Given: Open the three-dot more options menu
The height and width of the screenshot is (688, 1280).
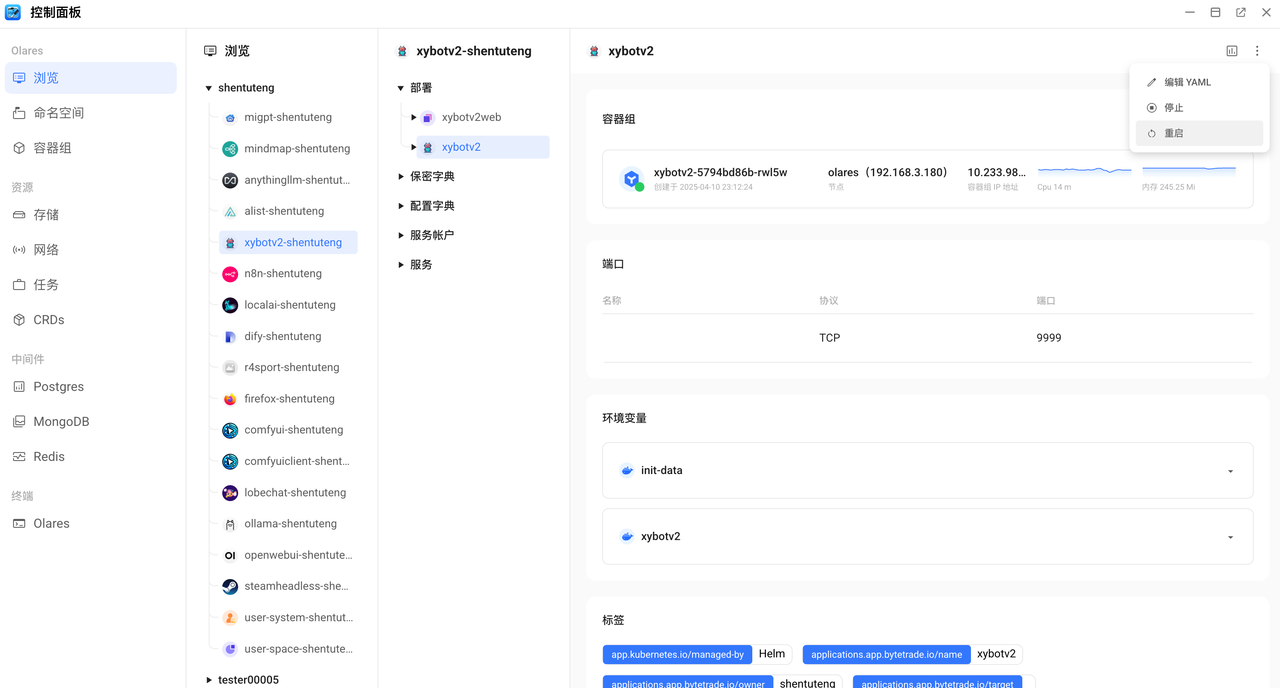Looking at the screenshot, I should (1257, 51).
